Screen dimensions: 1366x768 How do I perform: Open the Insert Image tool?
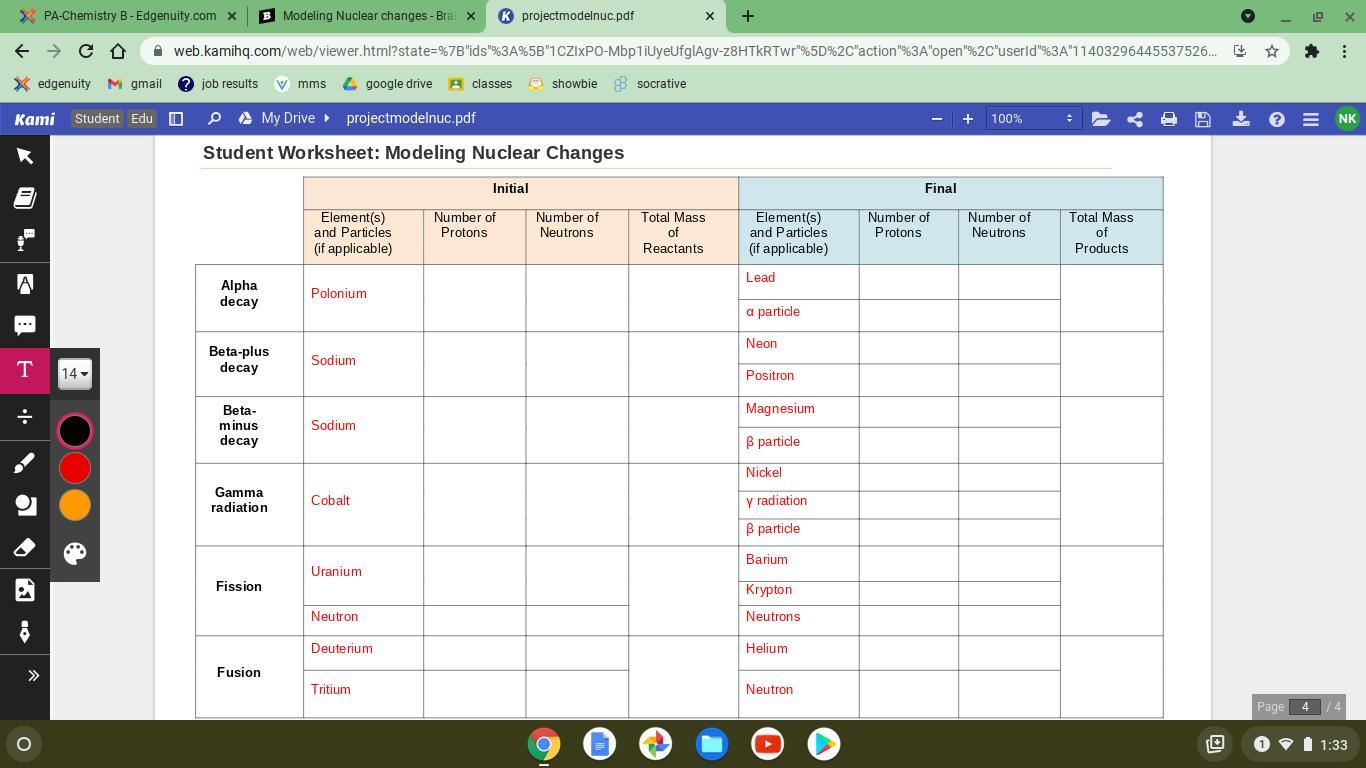point(25,590)
